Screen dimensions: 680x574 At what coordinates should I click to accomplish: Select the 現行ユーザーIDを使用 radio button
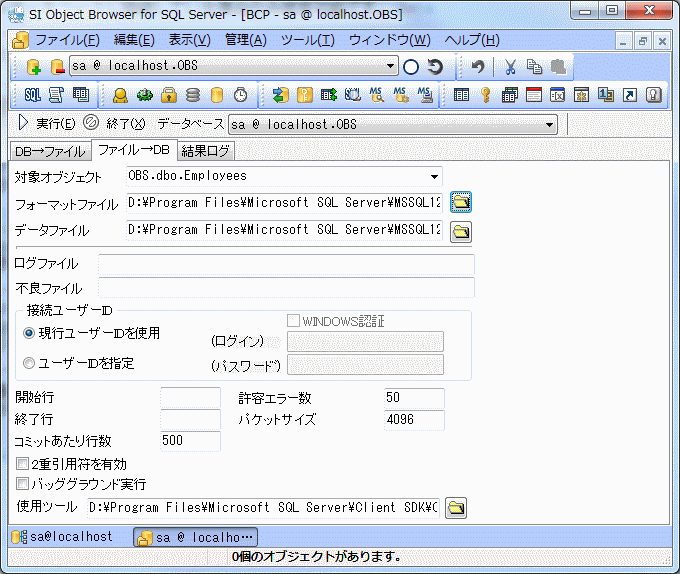tap(29, 333)
